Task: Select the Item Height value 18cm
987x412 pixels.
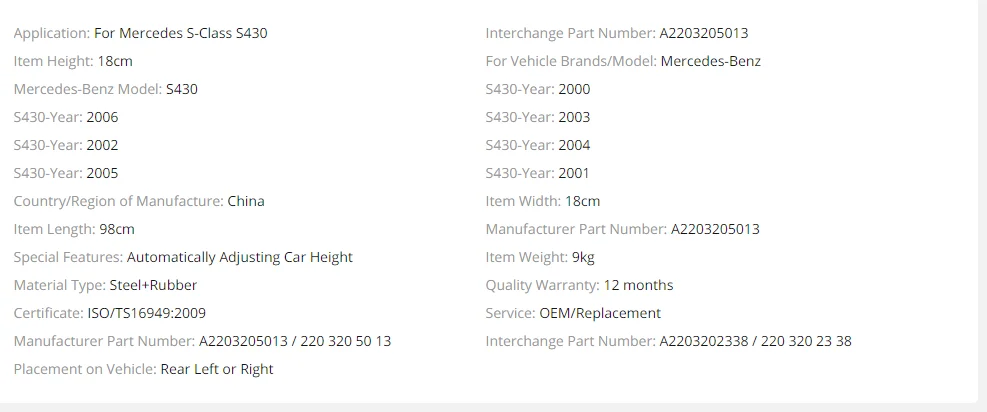Action: coord(115,61)
